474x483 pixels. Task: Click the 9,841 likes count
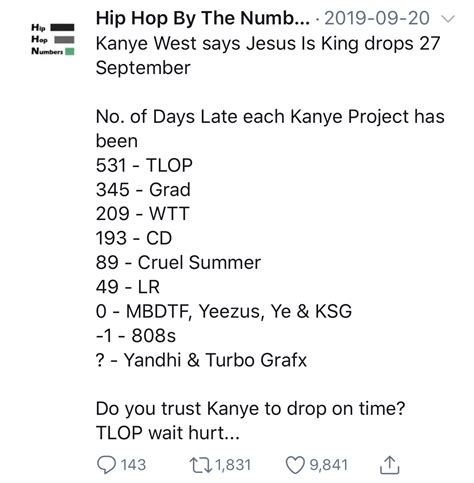(329, 465)
